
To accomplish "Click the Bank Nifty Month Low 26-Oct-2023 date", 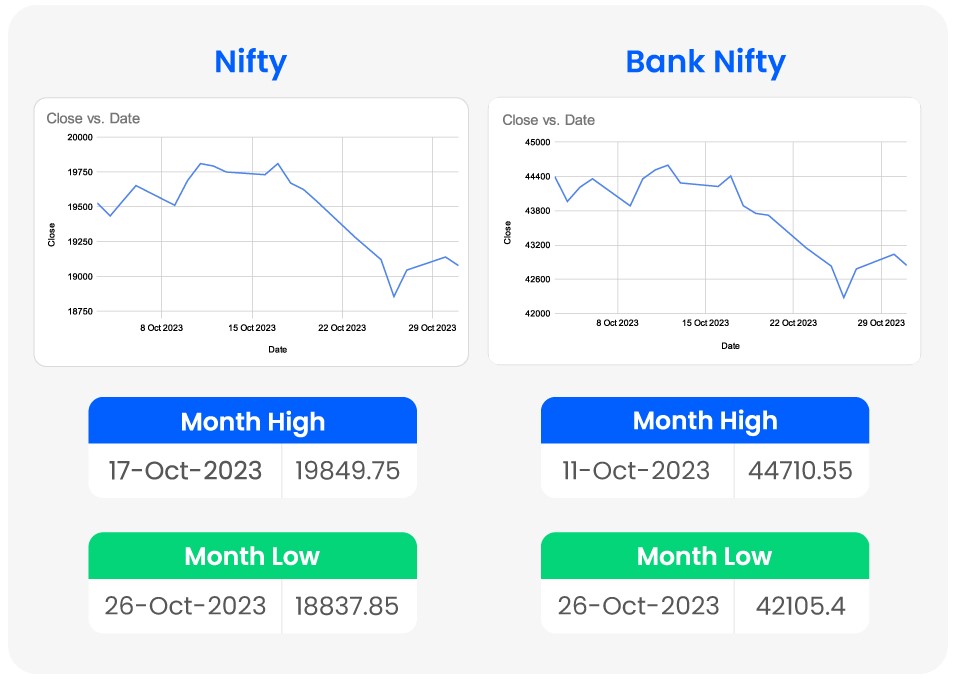I will [x=638, y=606].
